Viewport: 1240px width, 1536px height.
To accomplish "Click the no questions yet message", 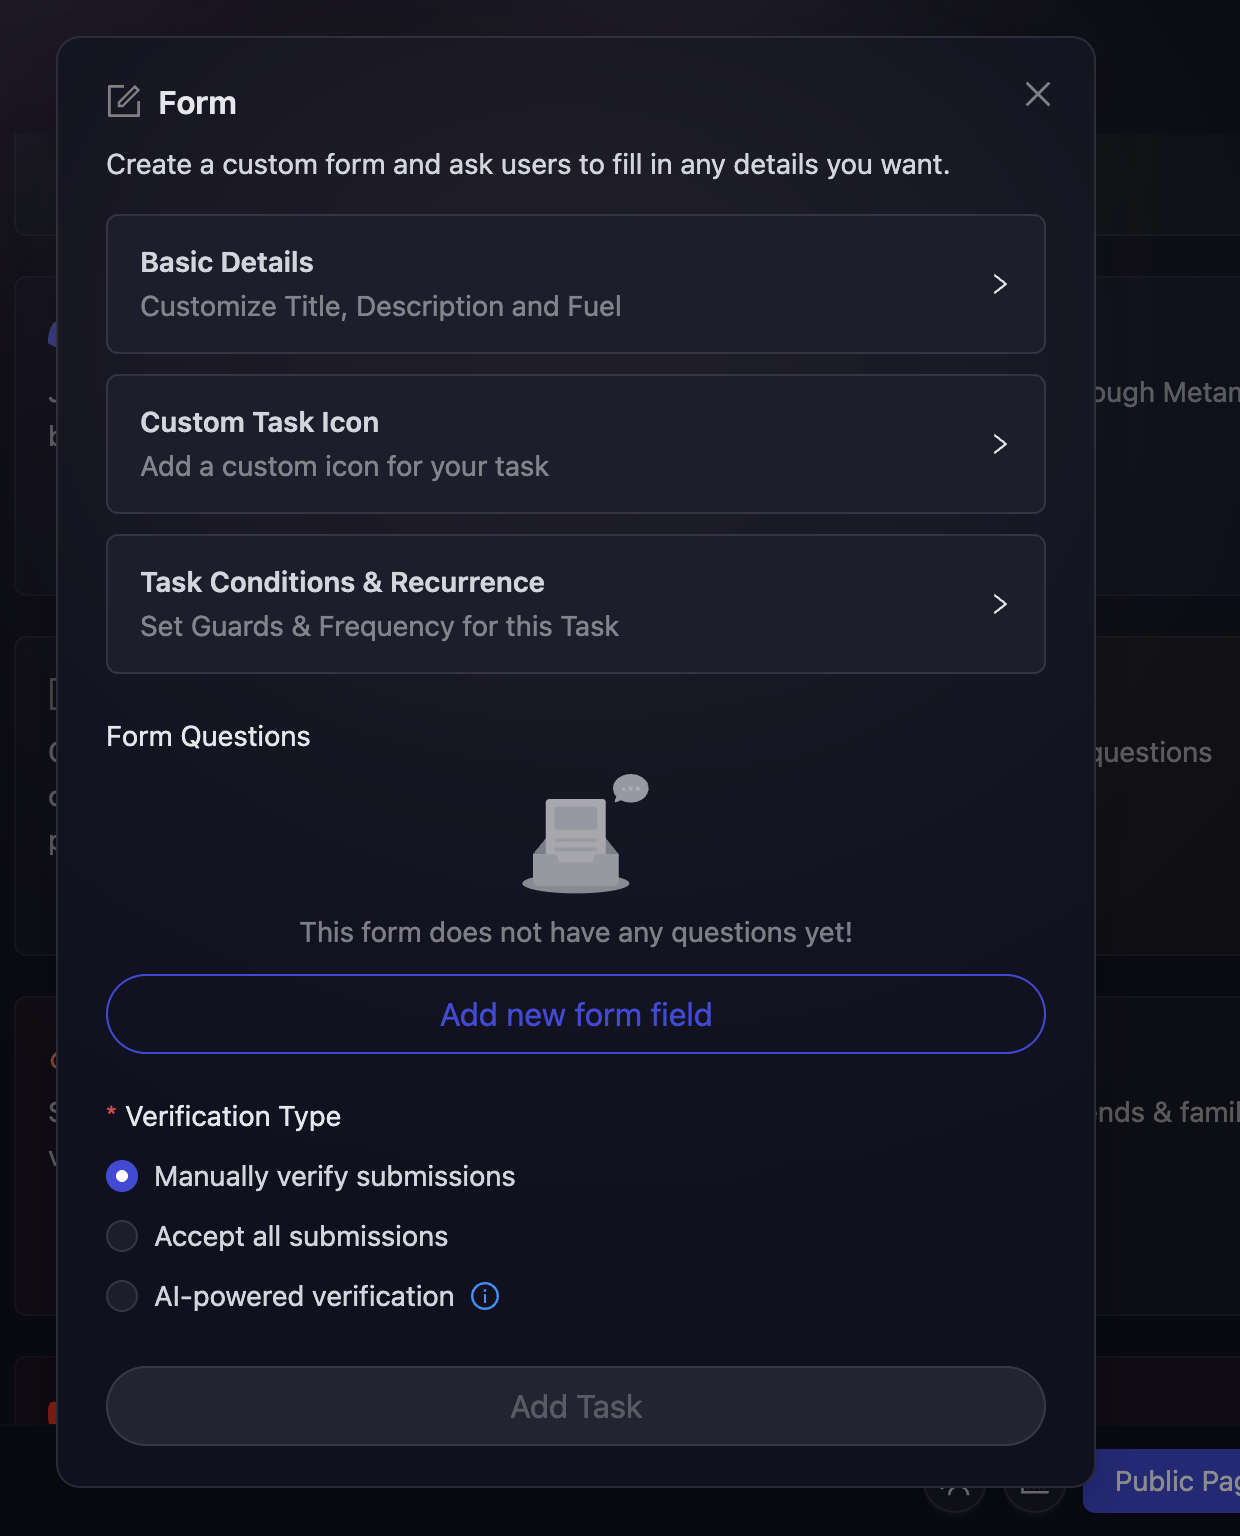I will (576, 932).
